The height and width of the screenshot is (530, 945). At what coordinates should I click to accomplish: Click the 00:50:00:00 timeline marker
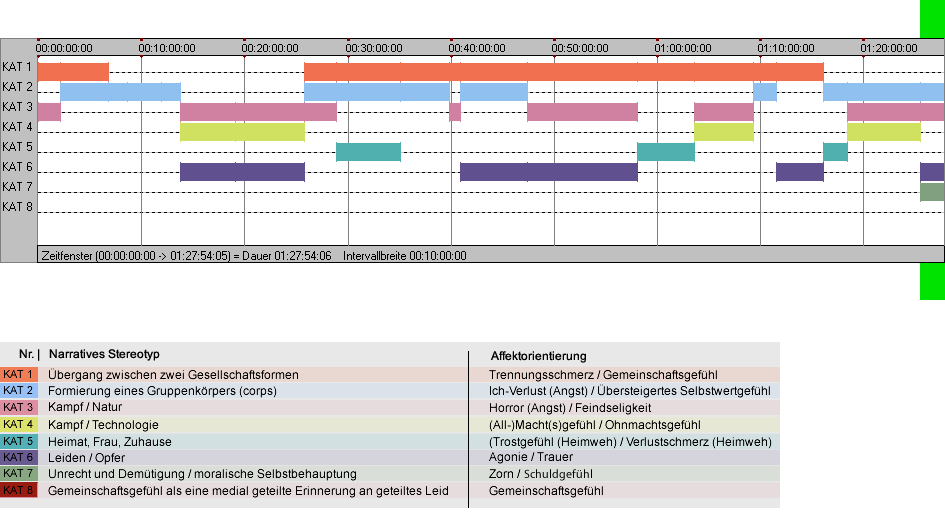580,48
